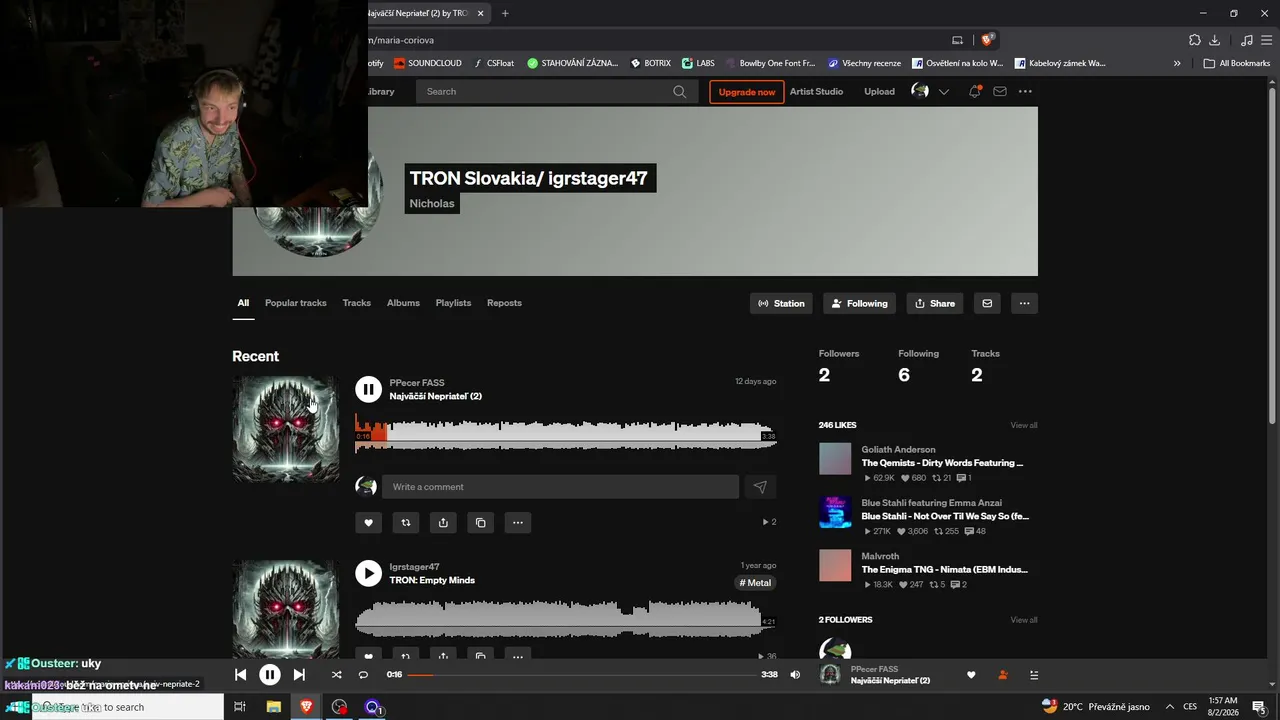Seek within the bottom player progress bar

point(582,675)
